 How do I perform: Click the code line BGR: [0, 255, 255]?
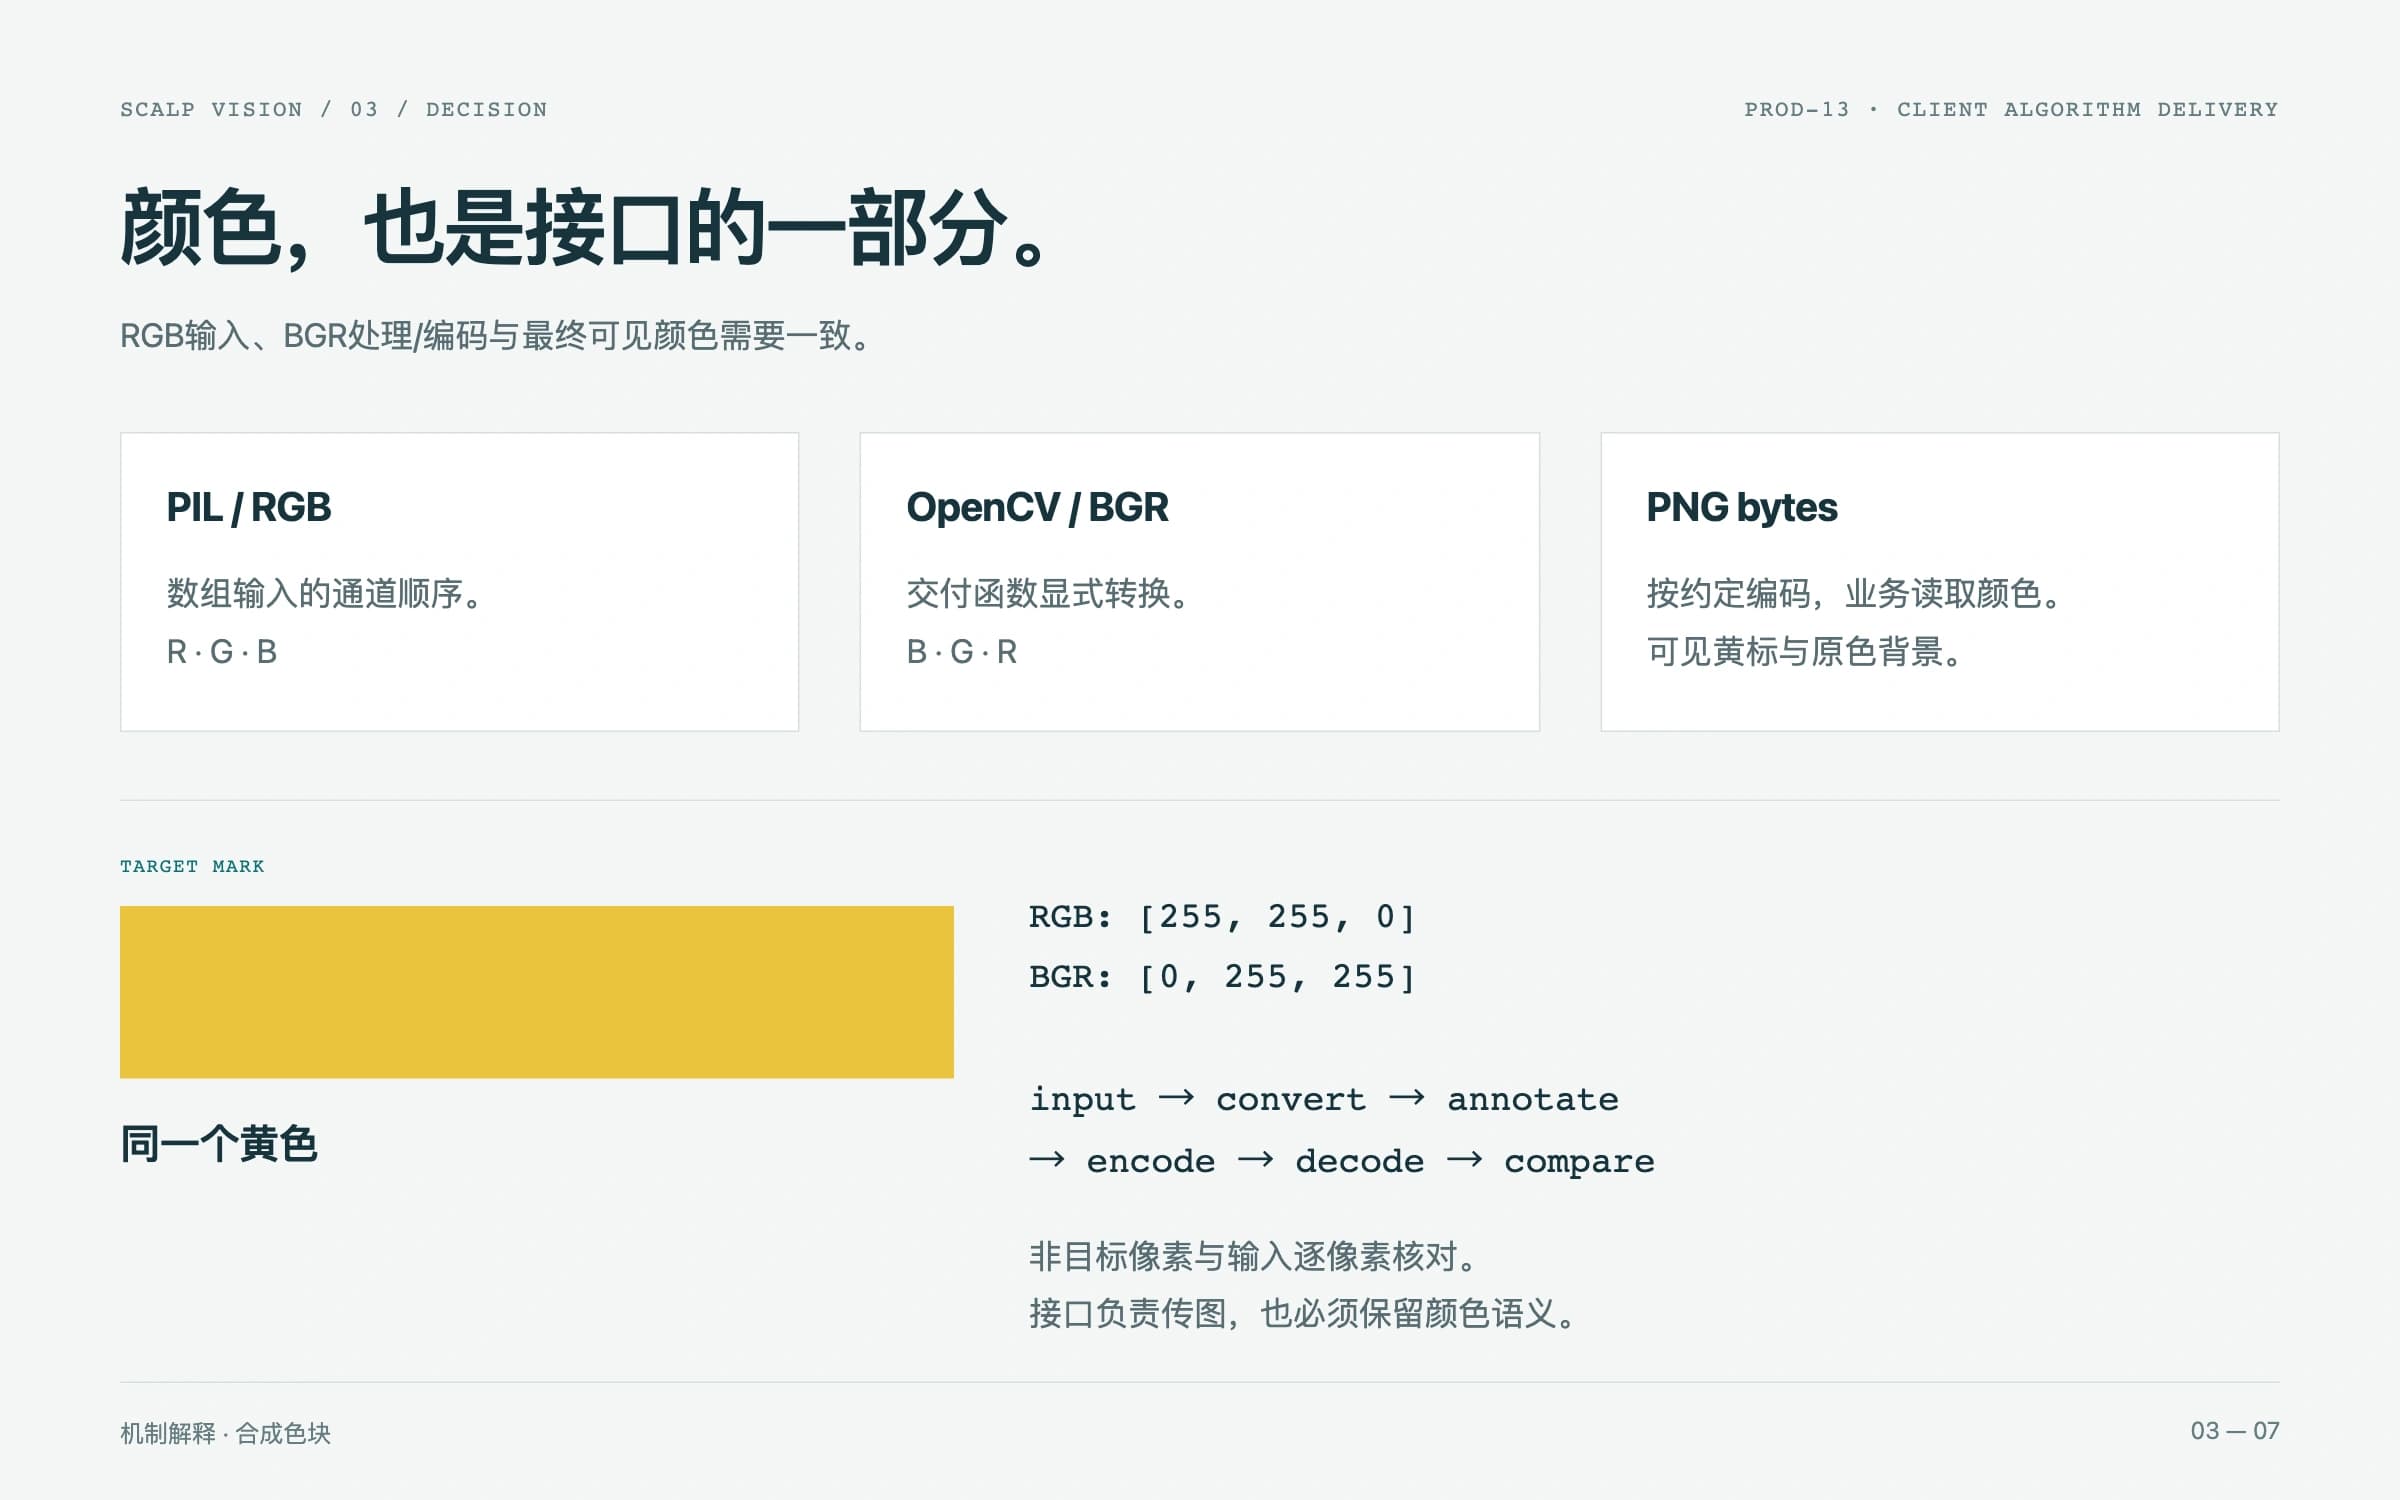click(1223, 977)
